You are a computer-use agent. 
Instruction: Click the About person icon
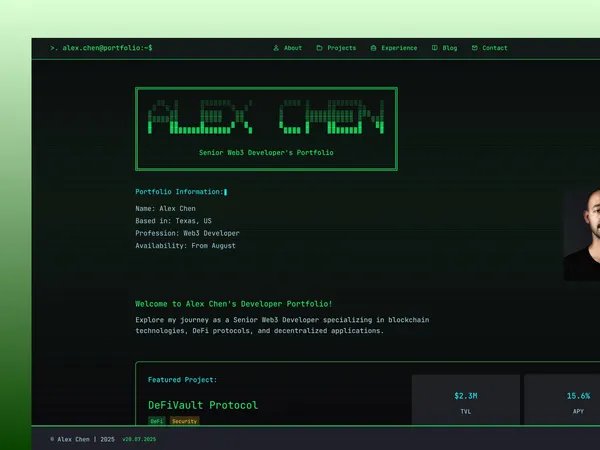[x=276, y=48]
